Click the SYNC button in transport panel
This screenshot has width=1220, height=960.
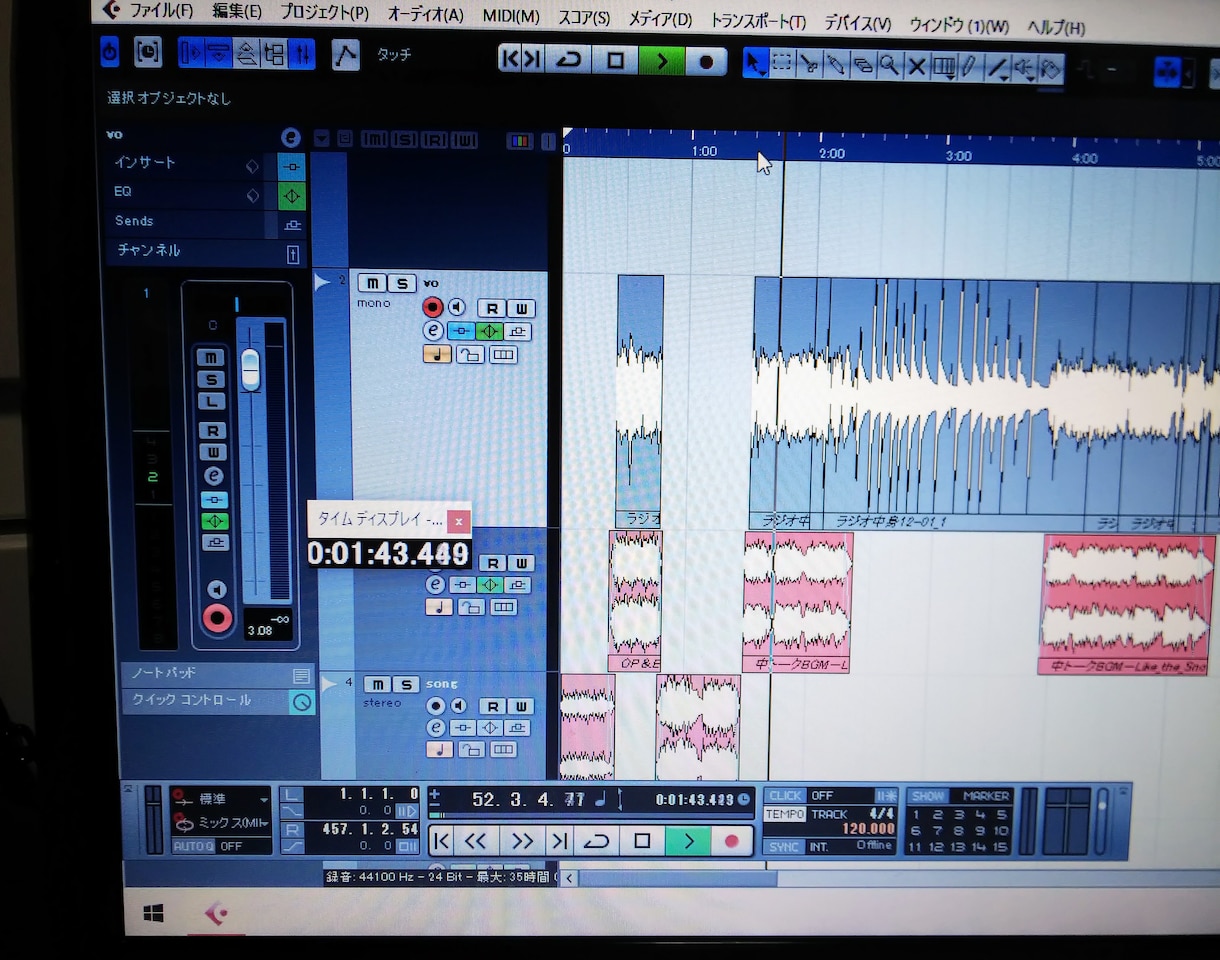point(785,847)
